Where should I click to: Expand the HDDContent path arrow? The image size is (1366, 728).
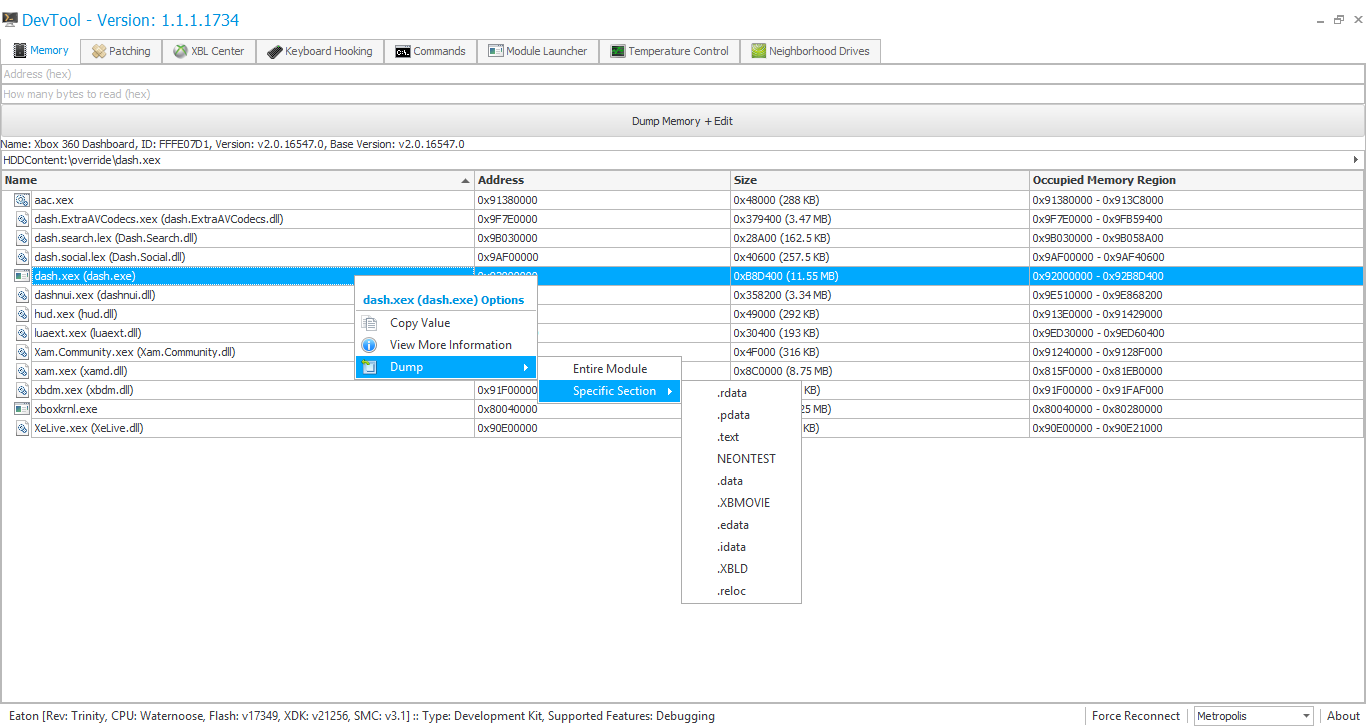tap(1356, 160)
